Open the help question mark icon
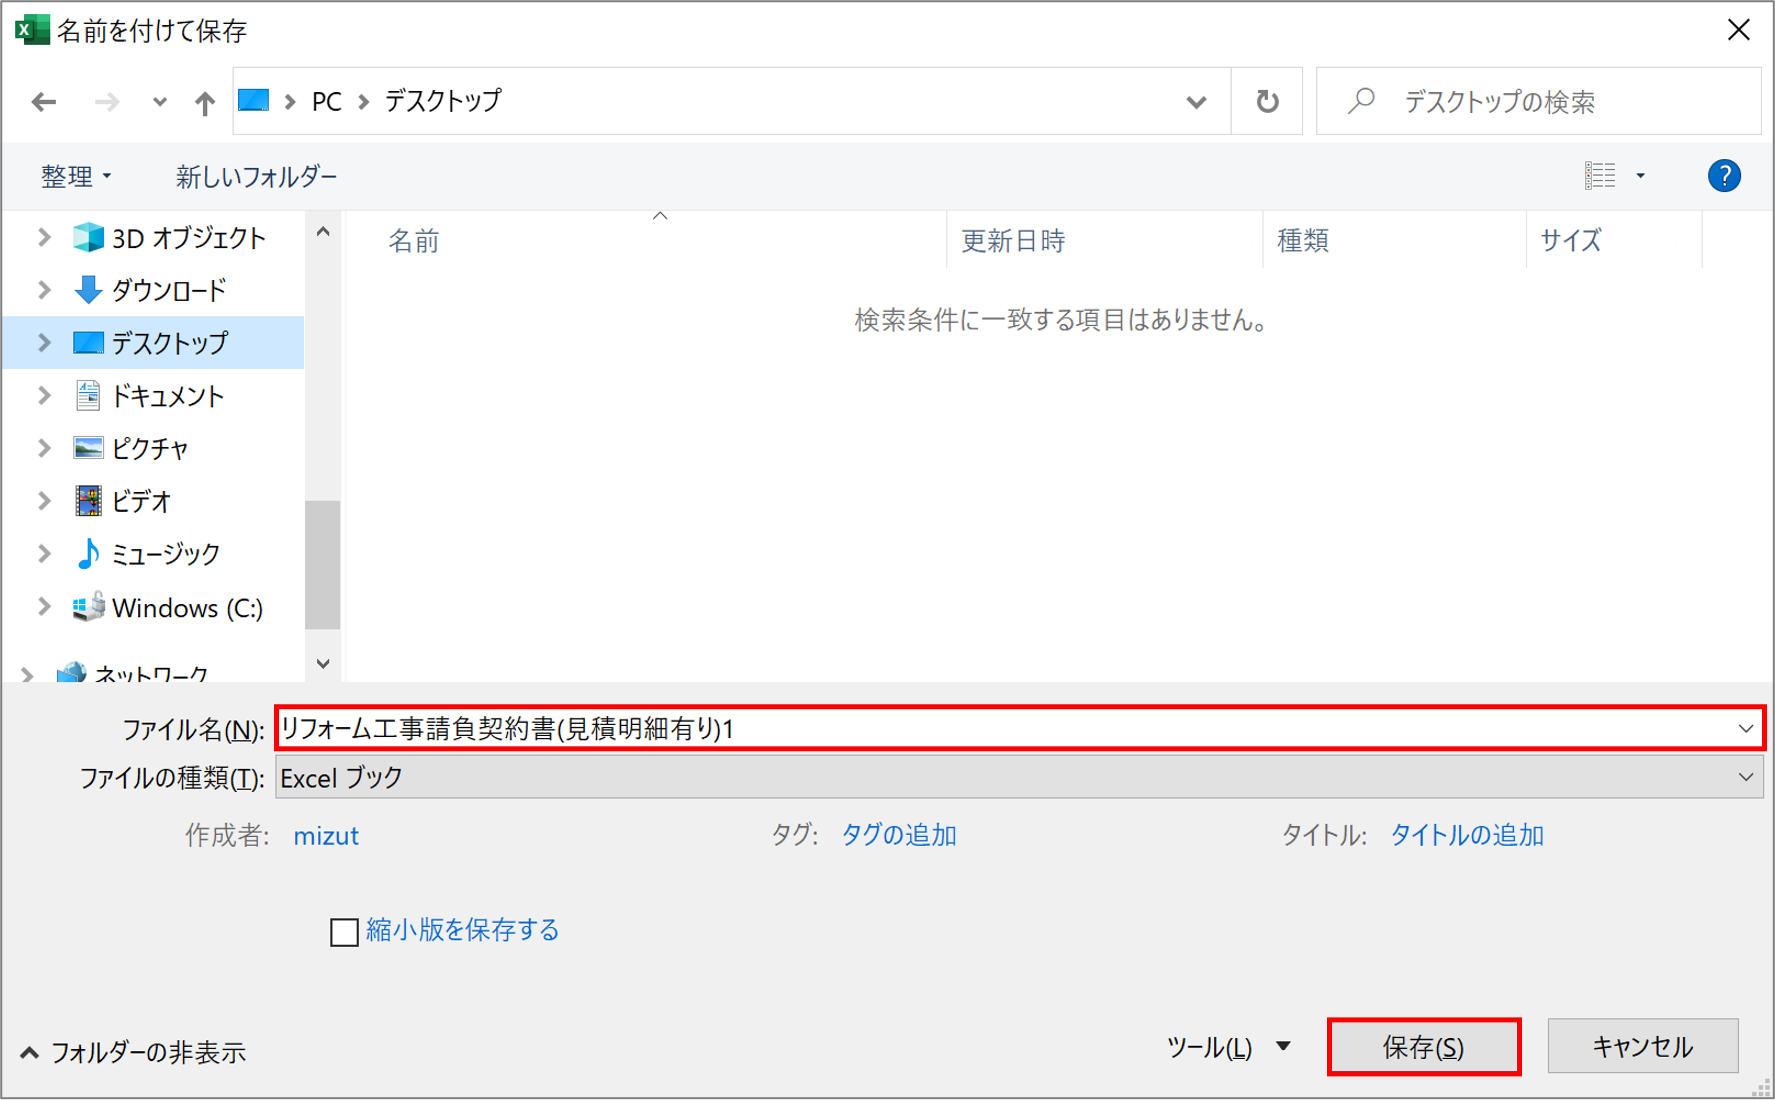 pos(1723,176)
